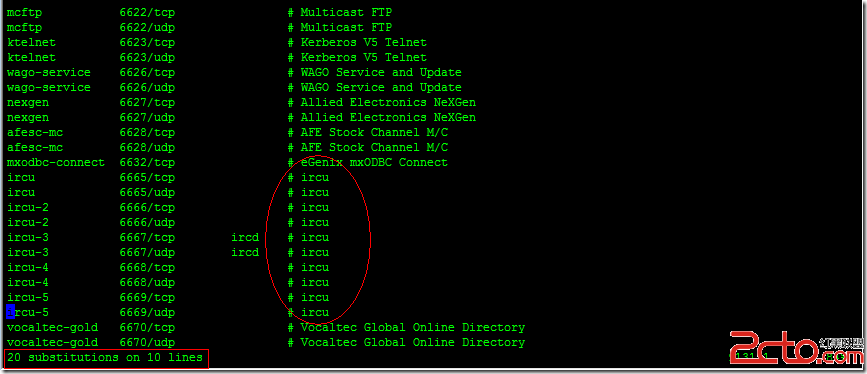Click "ktelnet" on the 6623/tcp row
This screenshot has height=374, width=867.
(32, 43)
